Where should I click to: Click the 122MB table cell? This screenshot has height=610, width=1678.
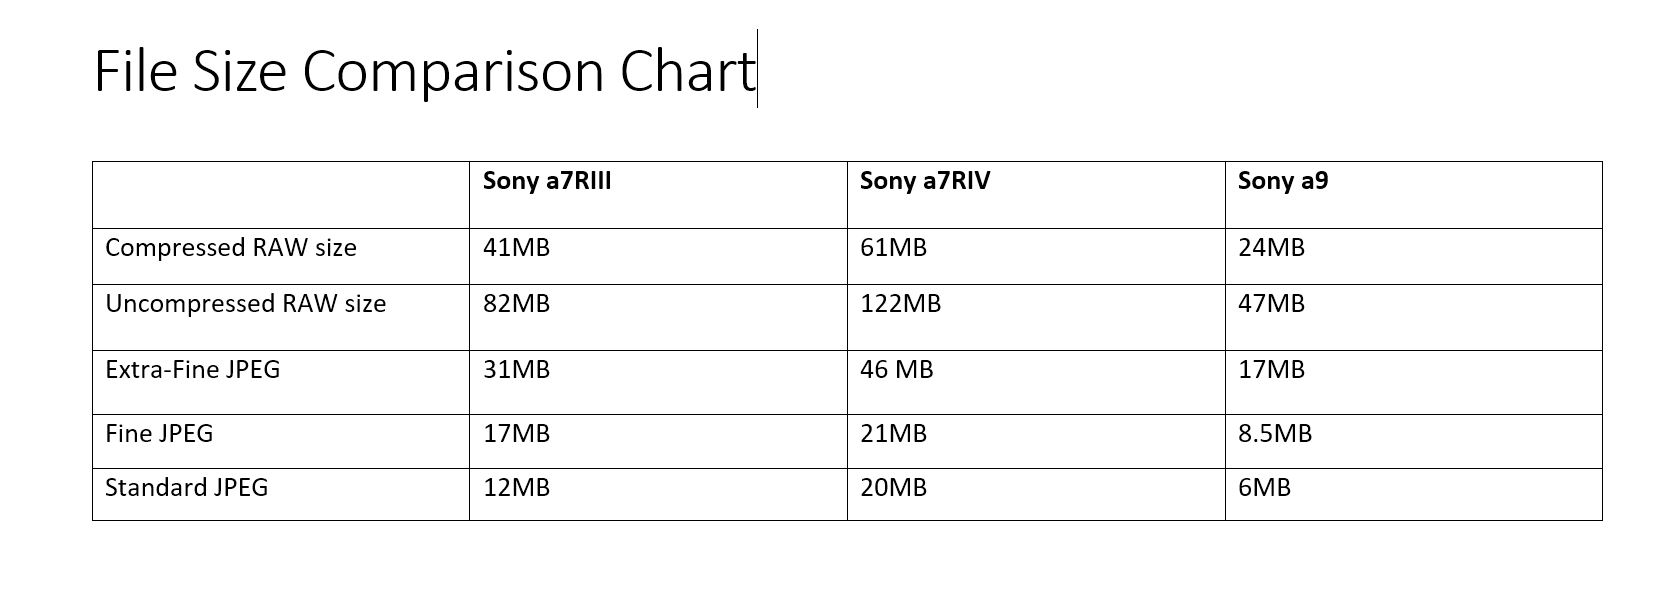click(1036, 317)
